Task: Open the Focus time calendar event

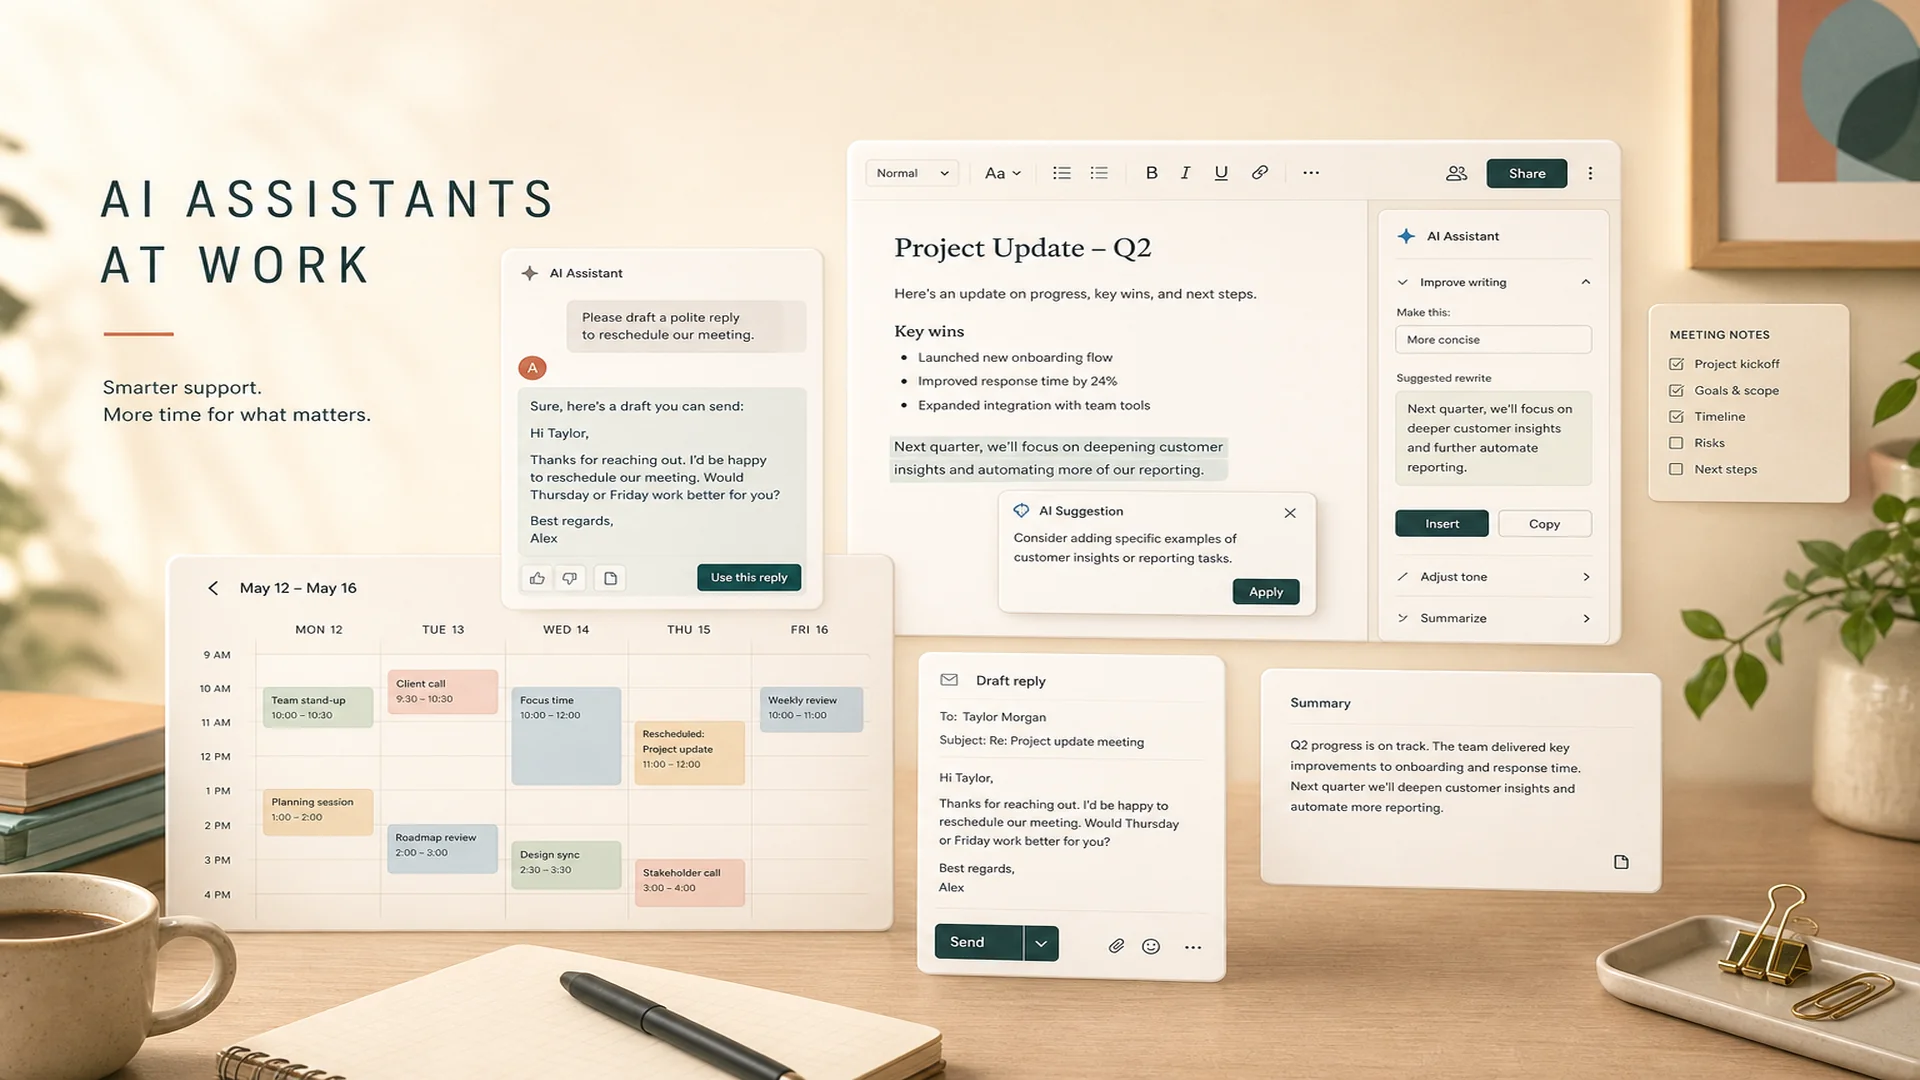Action: click(566, 736)
